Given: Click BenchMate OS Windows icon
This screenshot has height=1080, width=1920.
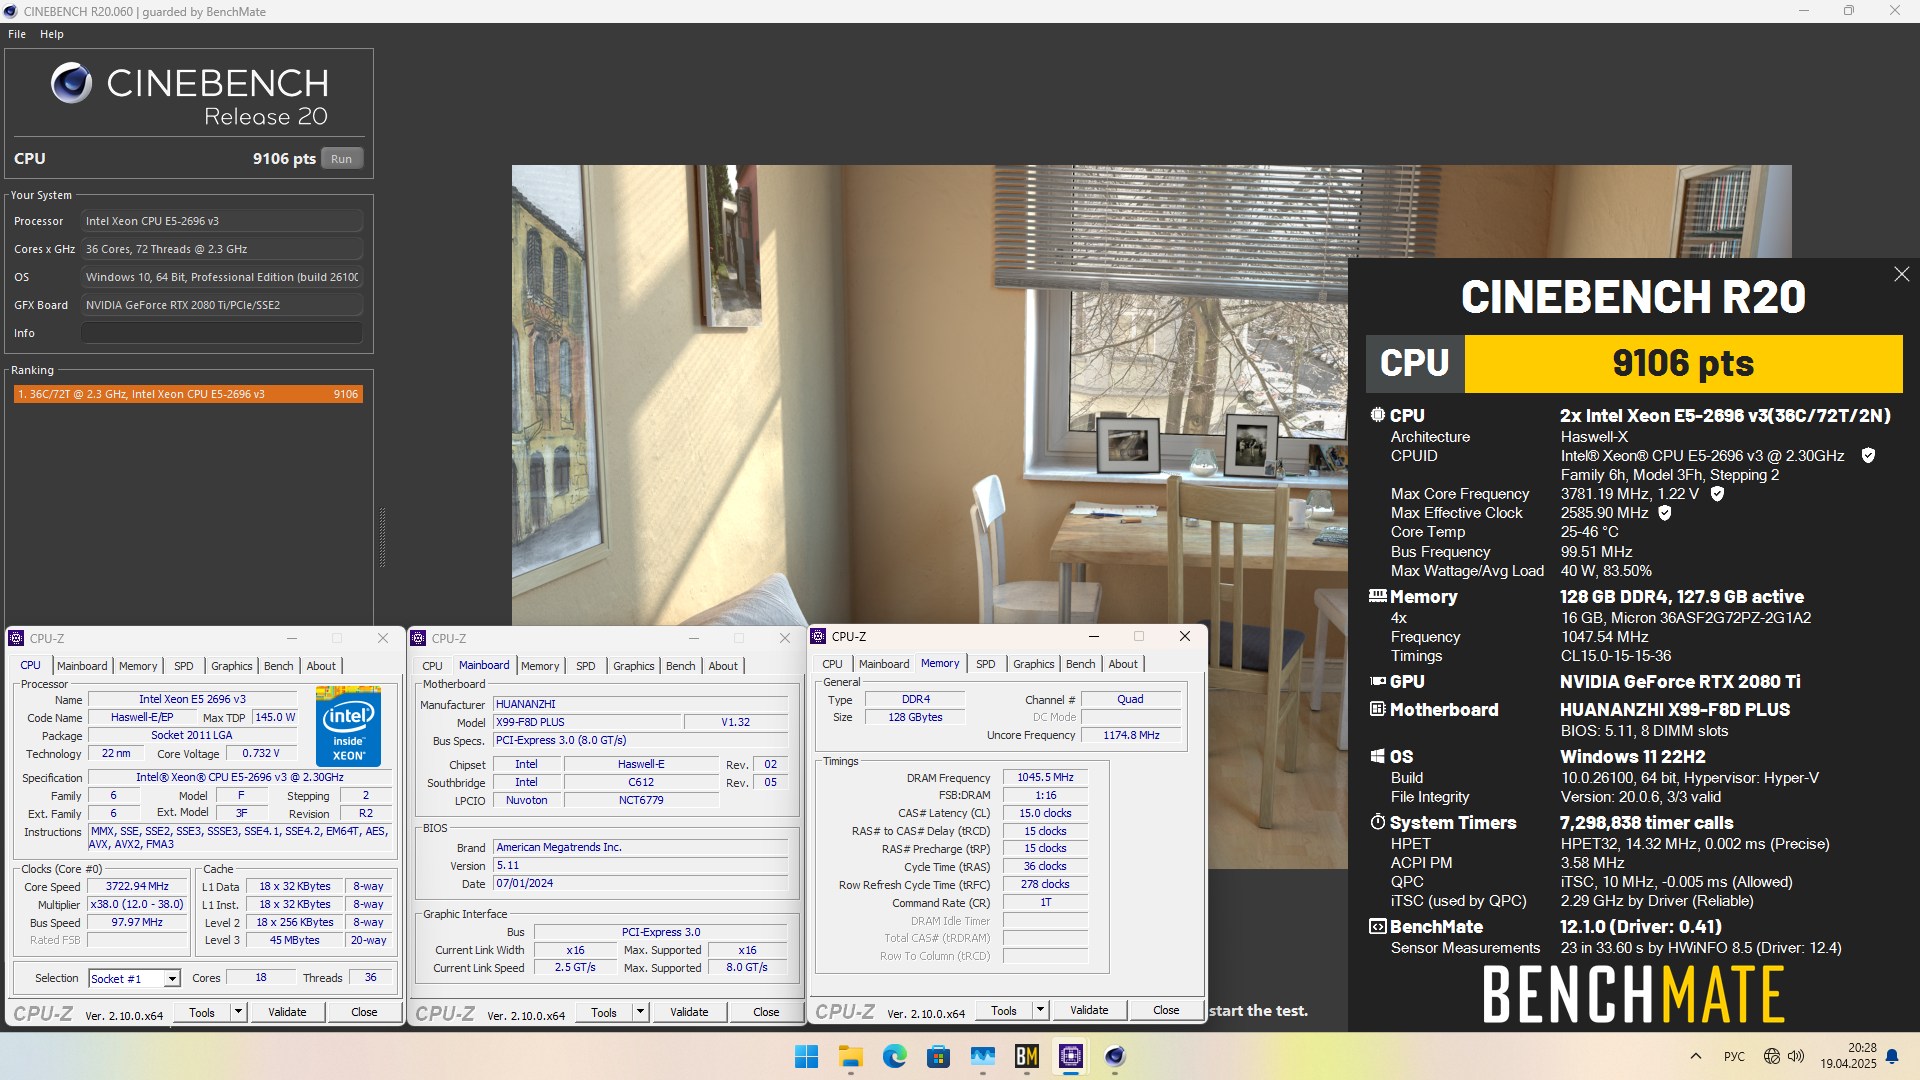Looking at the screenshot, I should click(x=1378, y=756).
